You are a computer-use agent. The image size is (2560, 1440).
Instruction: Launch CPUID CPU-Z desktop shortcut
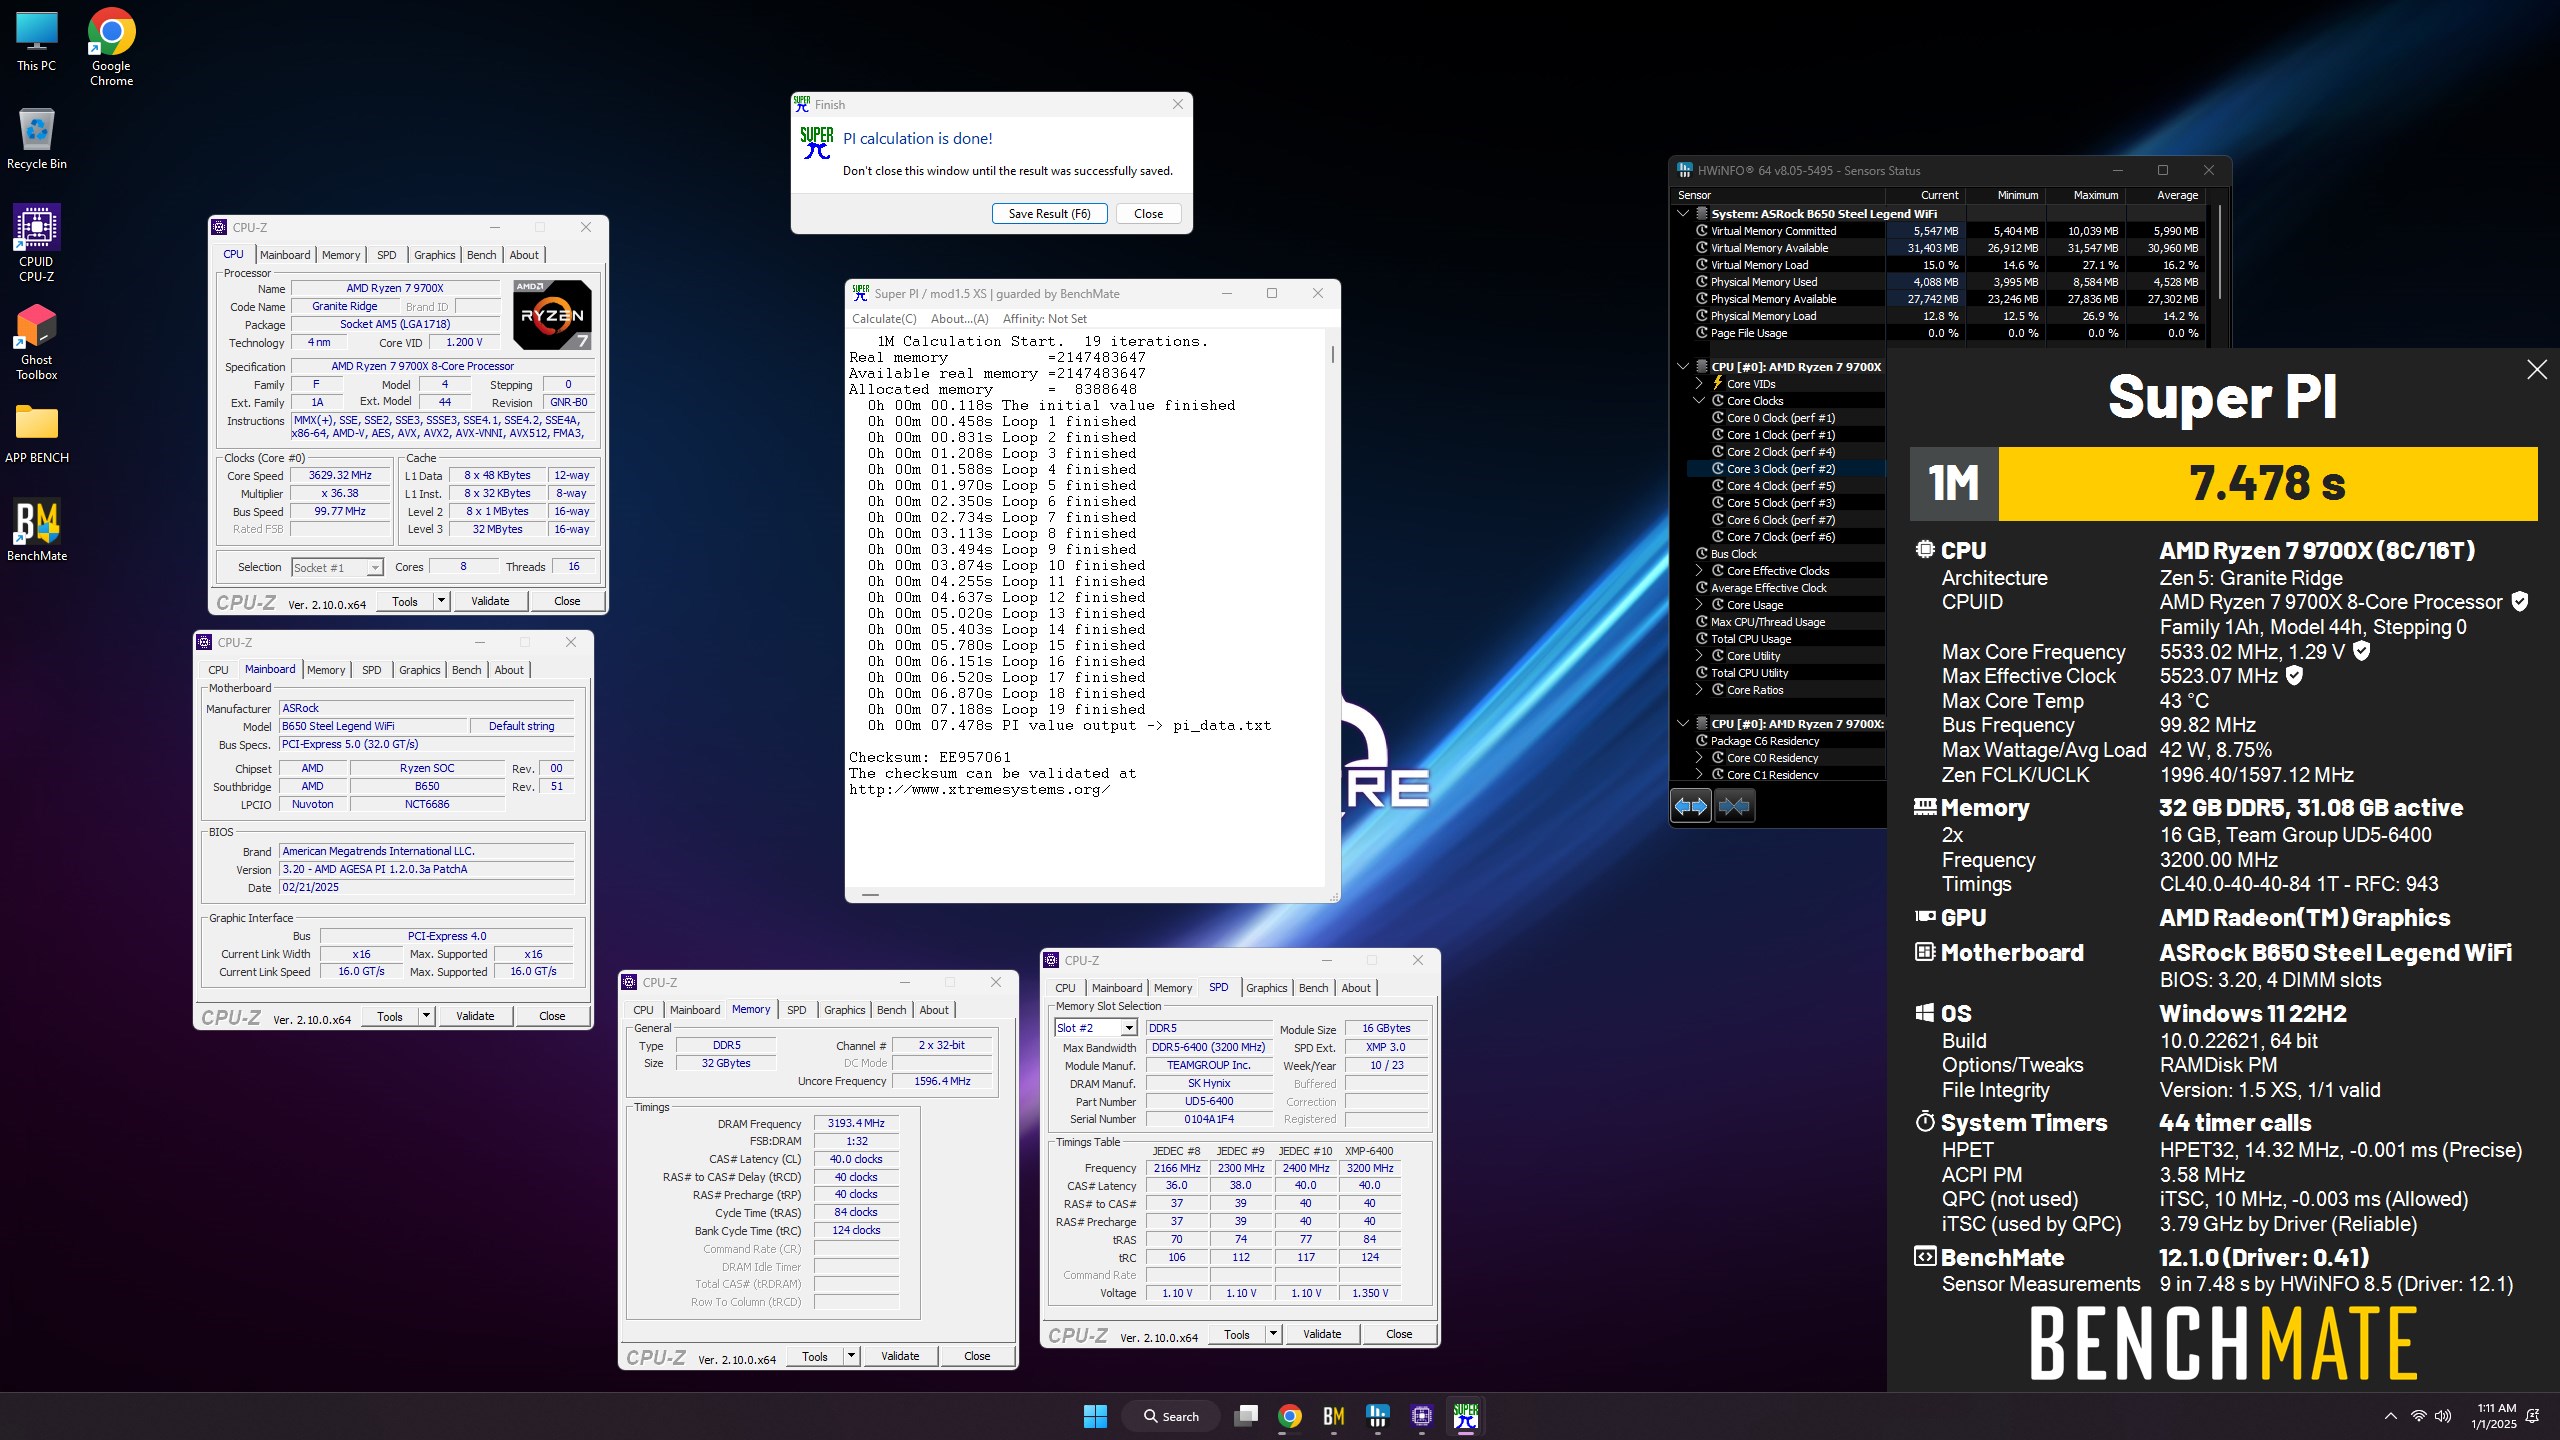click(x=36, y=243)
